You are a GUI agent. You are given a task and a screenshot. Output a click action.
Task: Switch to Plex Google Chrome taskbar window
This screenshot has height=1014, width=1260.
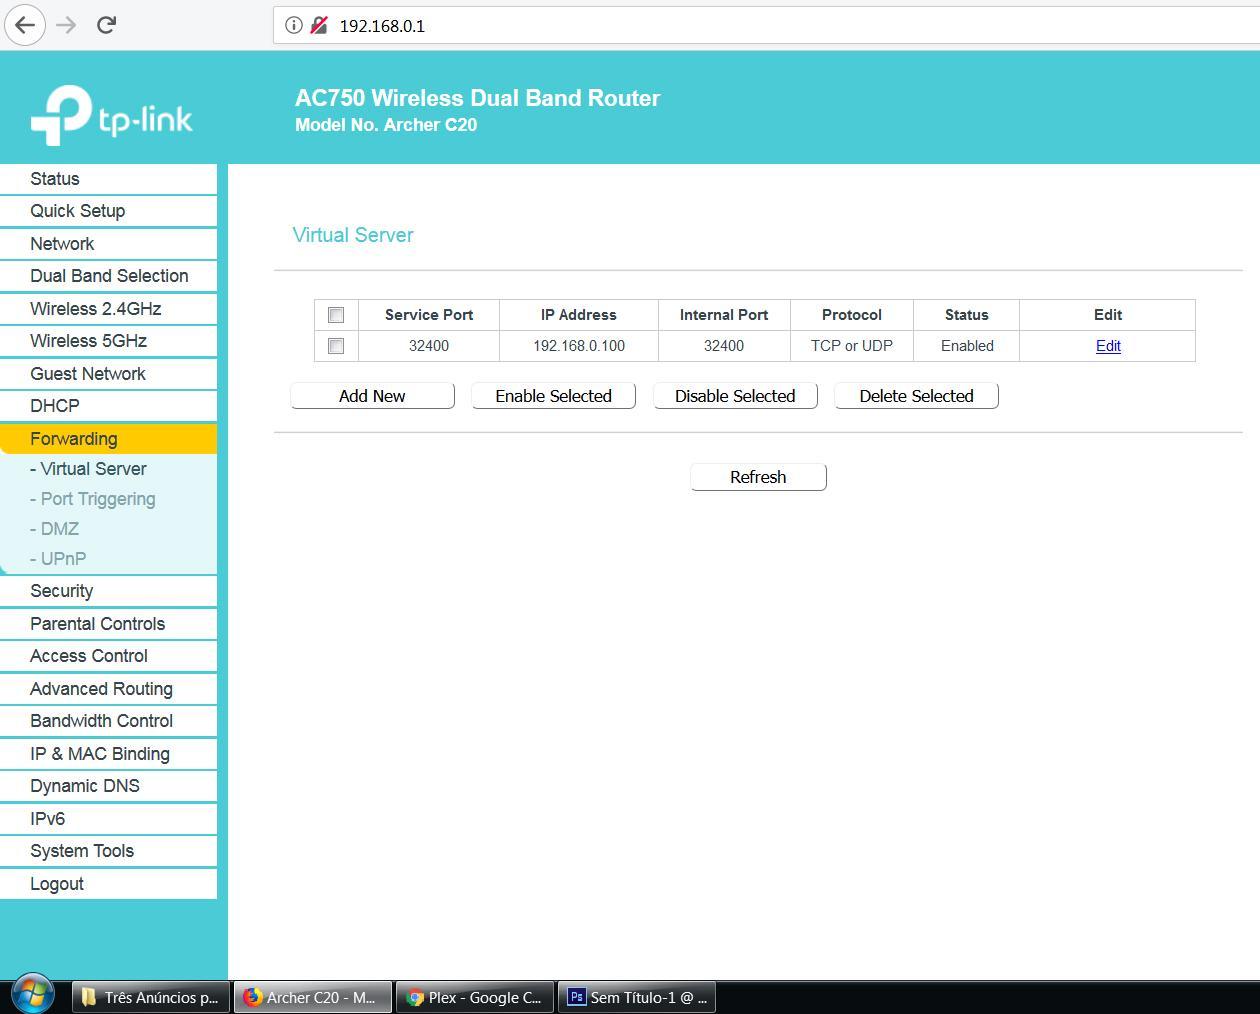coord(475,997)
